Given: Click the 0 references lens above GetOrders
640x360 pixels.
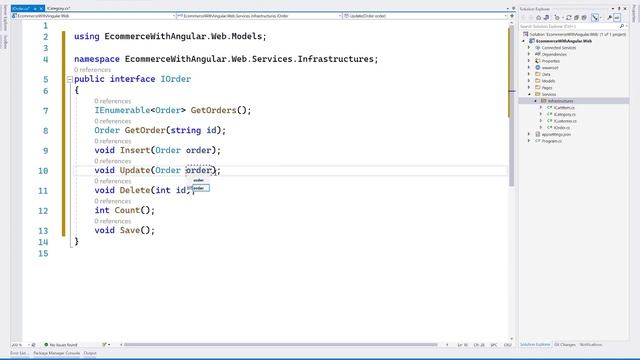Looking at the screenshot, I should coord(113,101).
